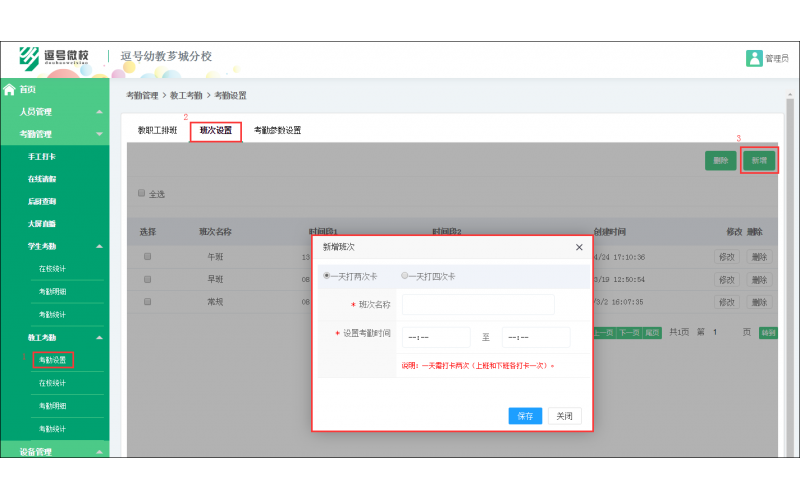Open 考勤明细 under 学生考勤
The width and height of the screenshot is (800, 500).
coord(53,292)
